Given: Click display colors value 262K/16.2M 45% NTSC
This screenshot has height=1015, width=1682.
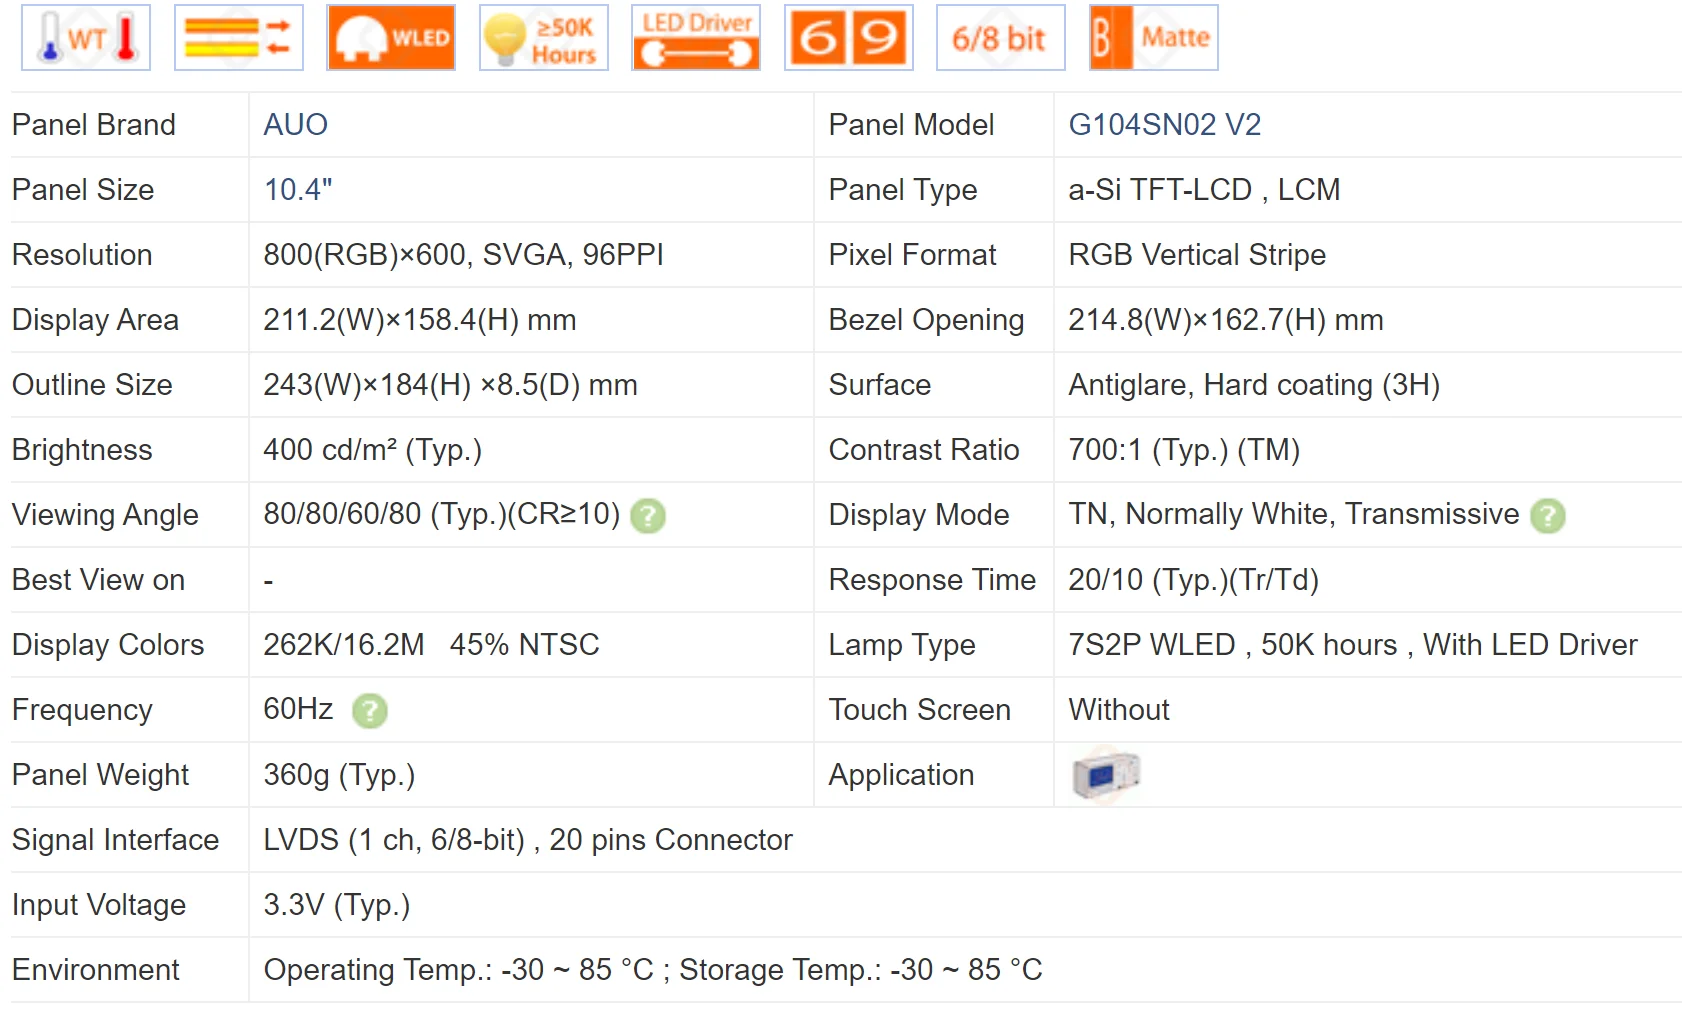Looking at the screenshot, I should (431, 645).
